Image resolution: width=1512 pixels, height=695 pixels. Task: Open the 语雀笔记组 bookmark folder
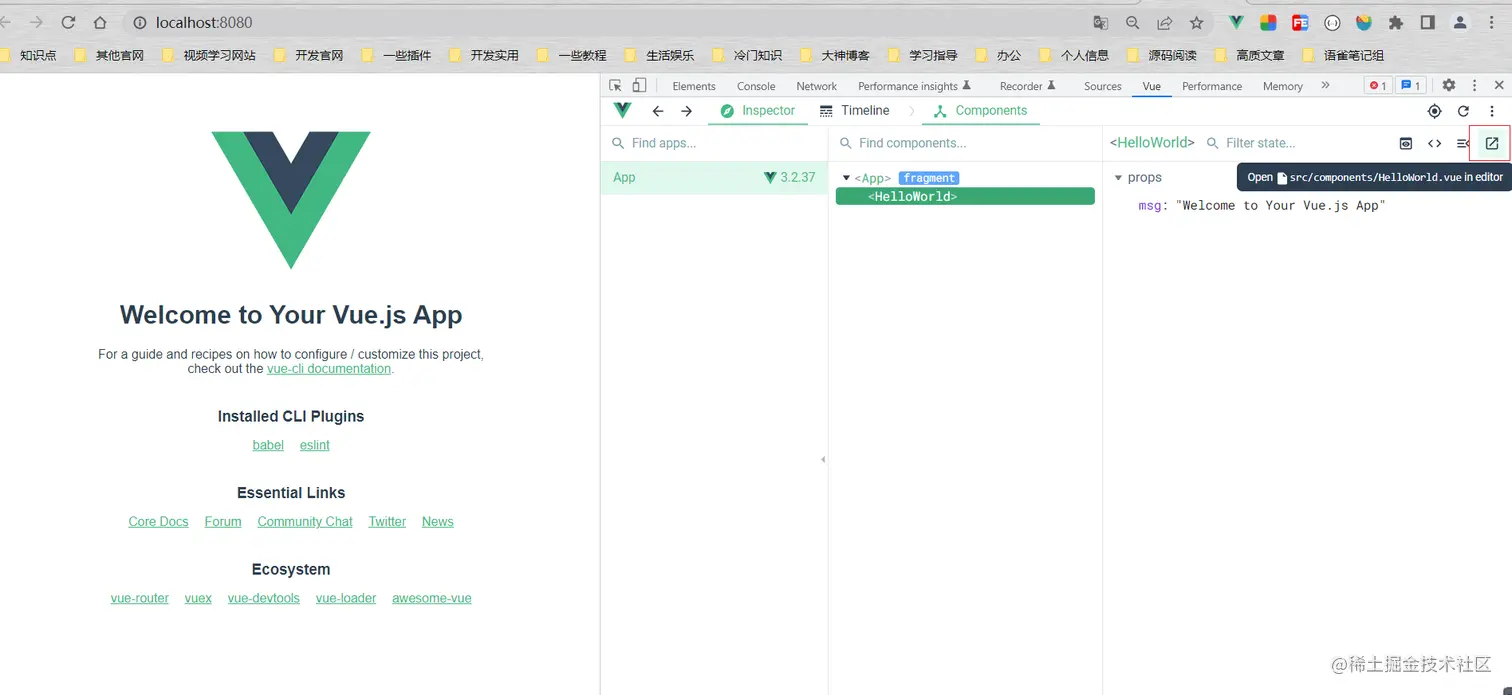pos(1343,56)
